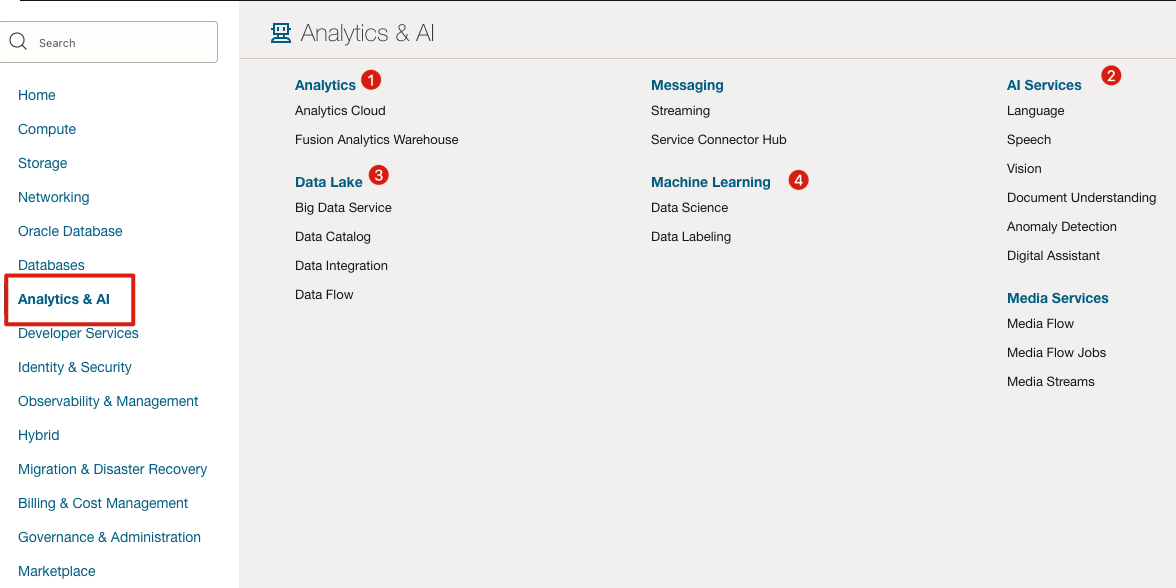Image resolution: width=1176 pixels, height=588 pixels.
Task: Click red badge number 4 beside Machine Learning
Action: pos(797,180)
